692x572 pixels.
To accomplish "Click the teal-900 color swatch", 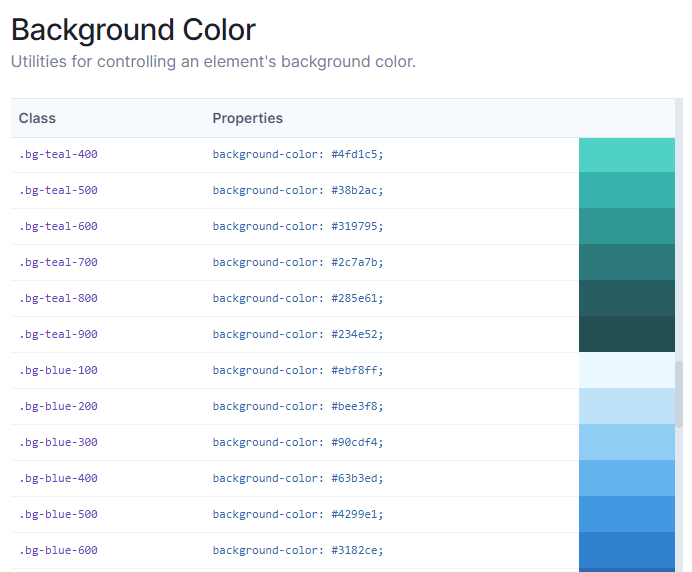I will point(627,334).
